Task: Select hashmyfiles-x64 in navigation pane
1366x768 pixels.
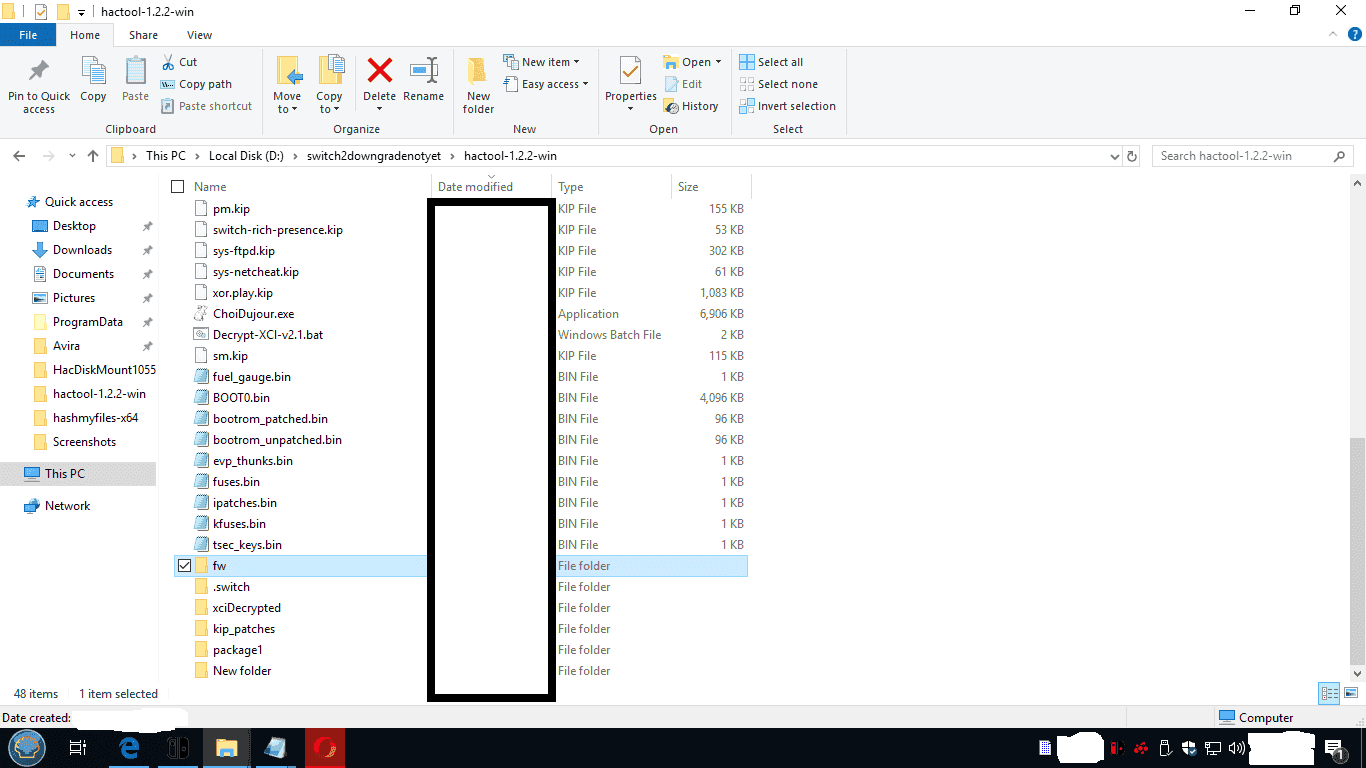Action: point(95,418)
